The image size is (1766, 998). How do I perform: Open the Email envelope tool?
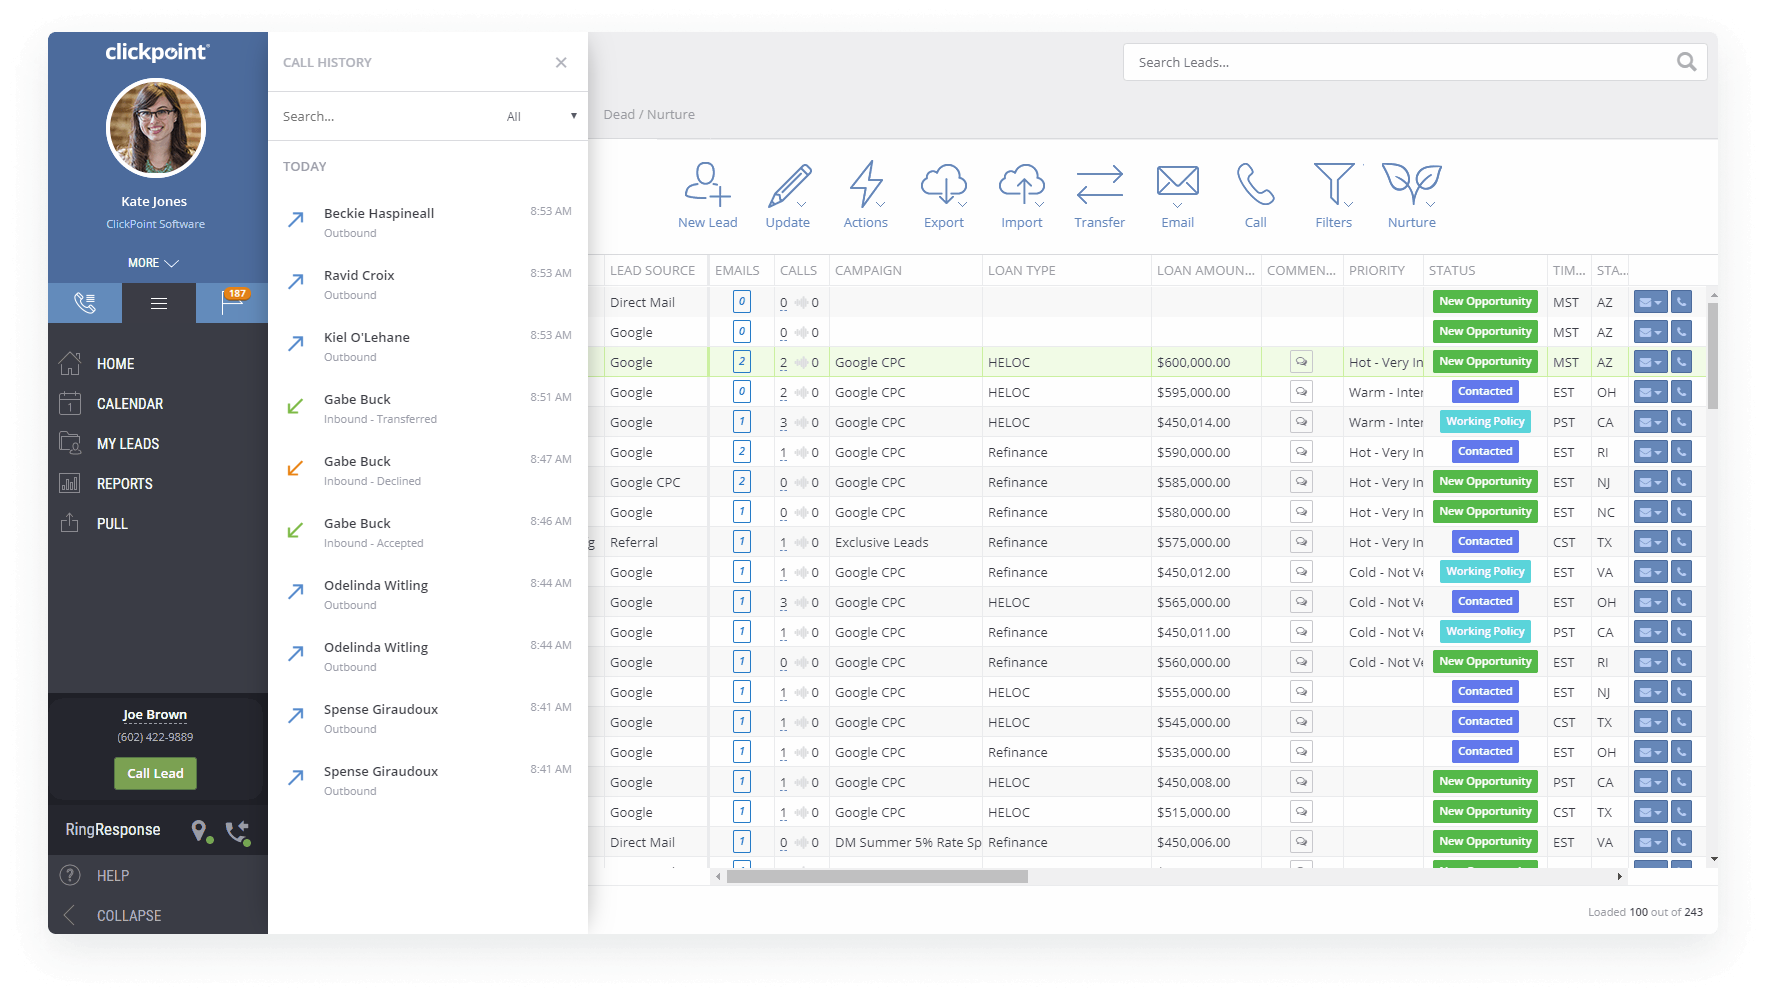1178,185
